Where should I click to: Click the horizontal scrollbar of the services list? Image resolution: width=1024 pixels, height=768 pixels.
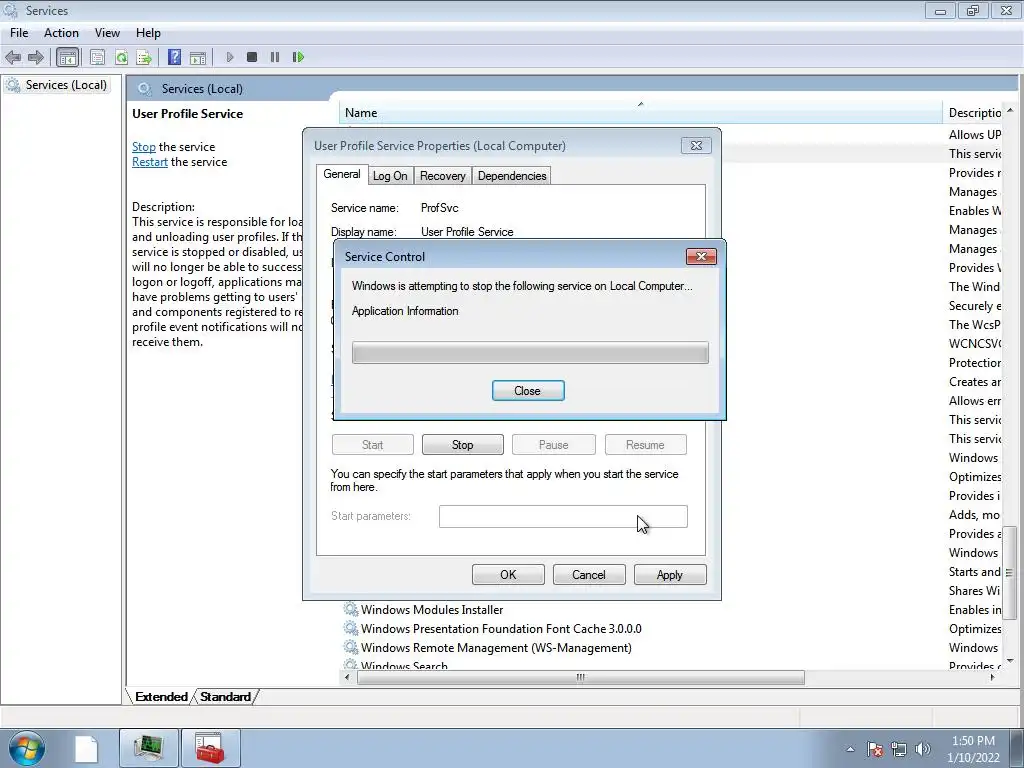coord(581,677)
